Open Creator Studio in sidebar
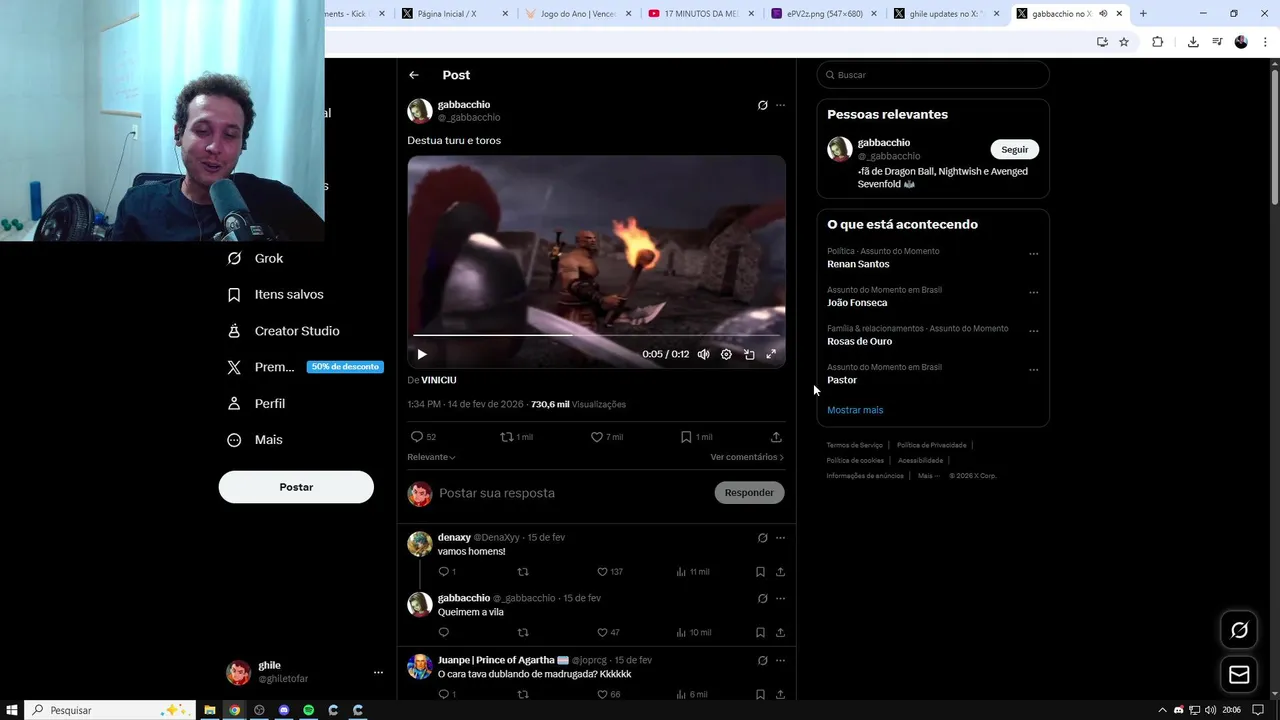This screenshot has width=1280, height=720. (x=283, y=331)
